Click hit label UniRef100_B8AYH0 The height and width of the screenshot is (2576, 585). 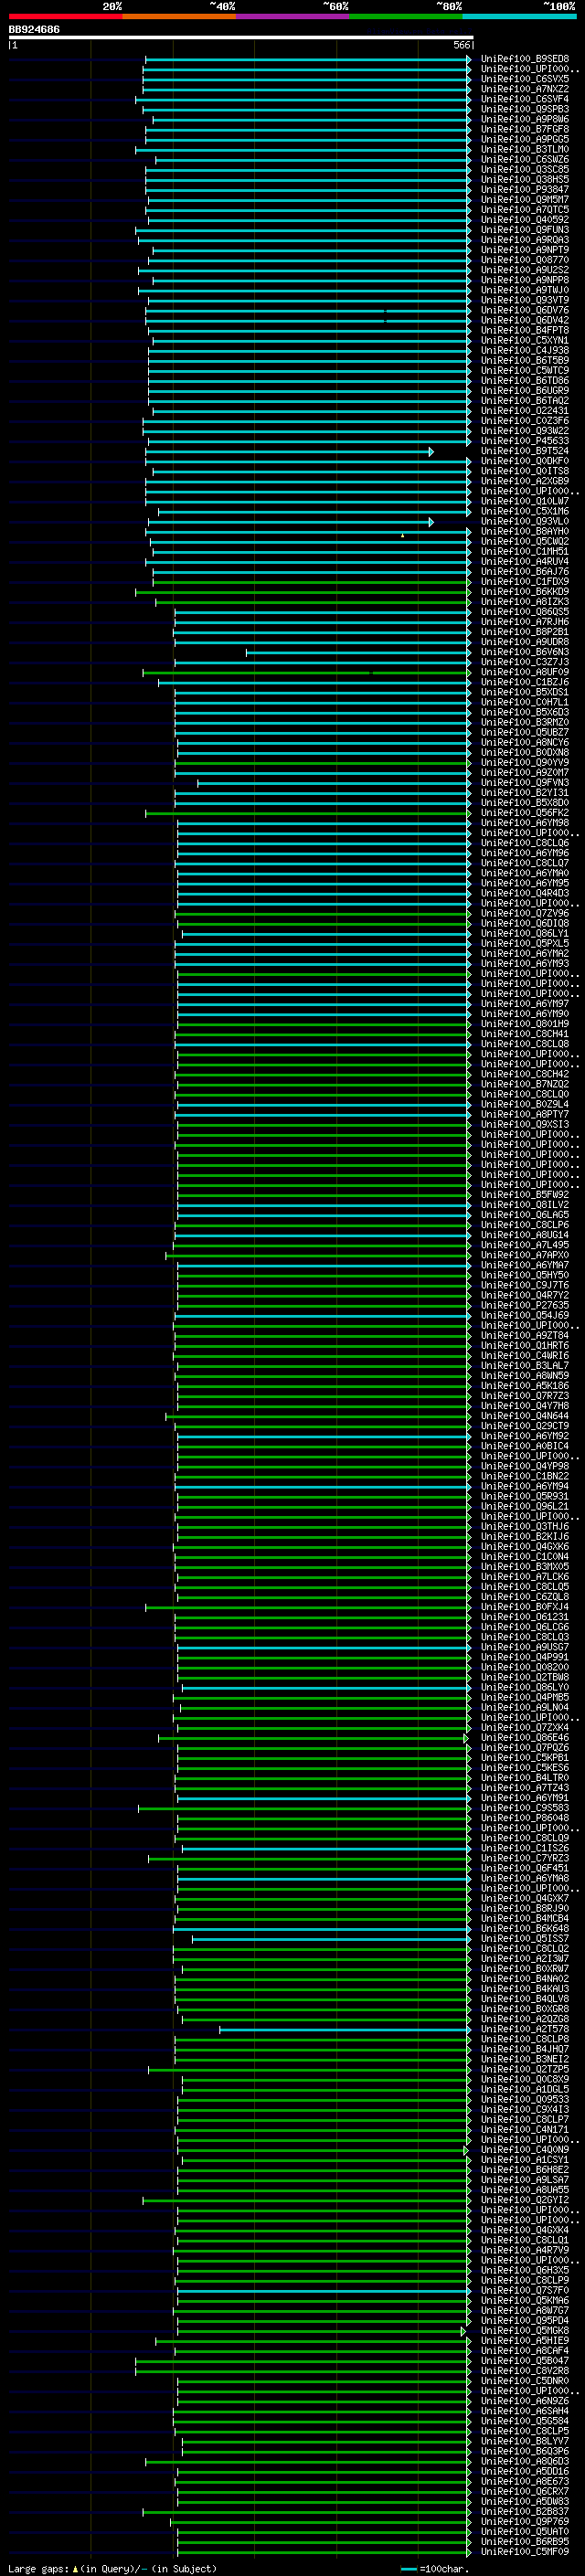525,531
